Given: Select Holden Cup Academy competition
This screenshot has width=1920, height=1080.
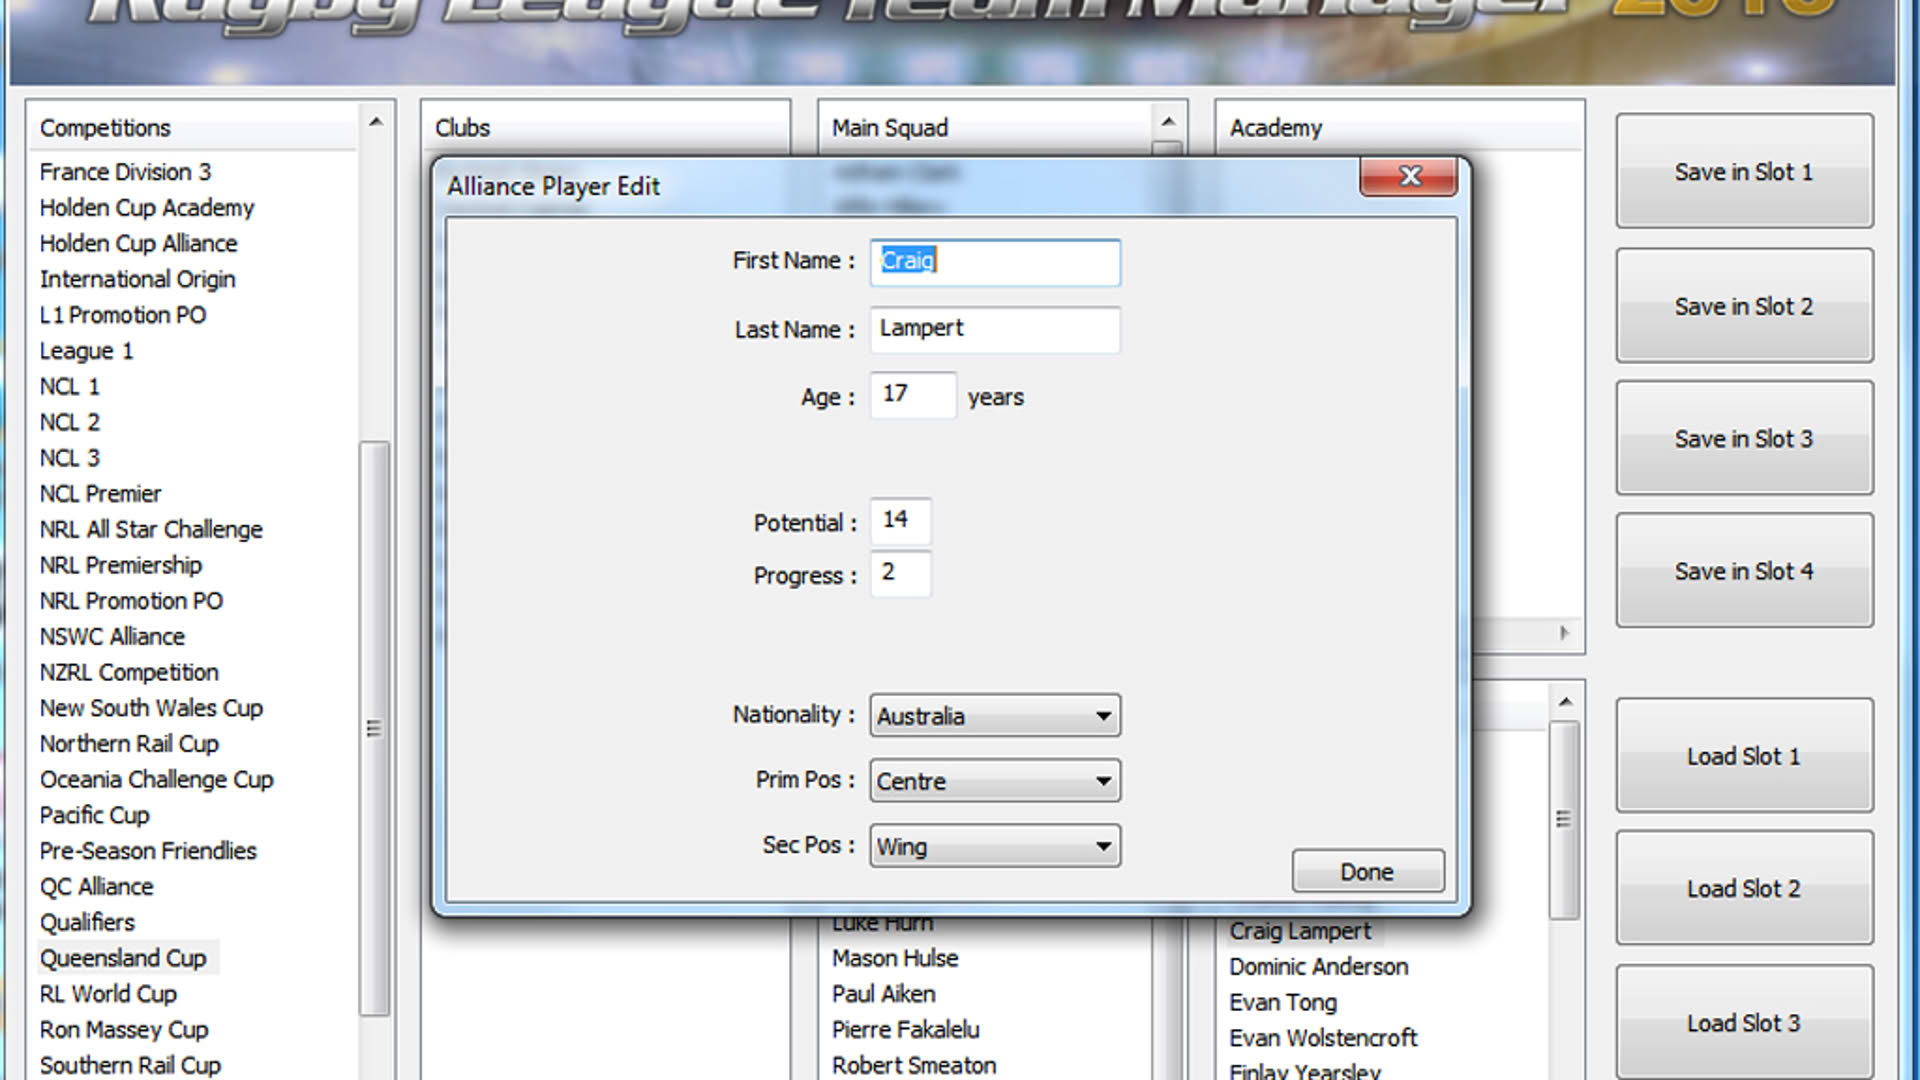Looking at the screenshot, I should tap(147, 208).
